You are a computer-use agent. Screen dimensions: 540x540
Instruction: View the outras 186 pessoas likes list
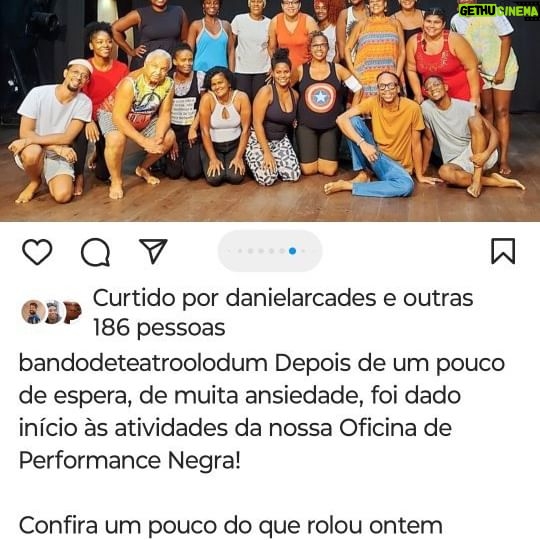283,313
